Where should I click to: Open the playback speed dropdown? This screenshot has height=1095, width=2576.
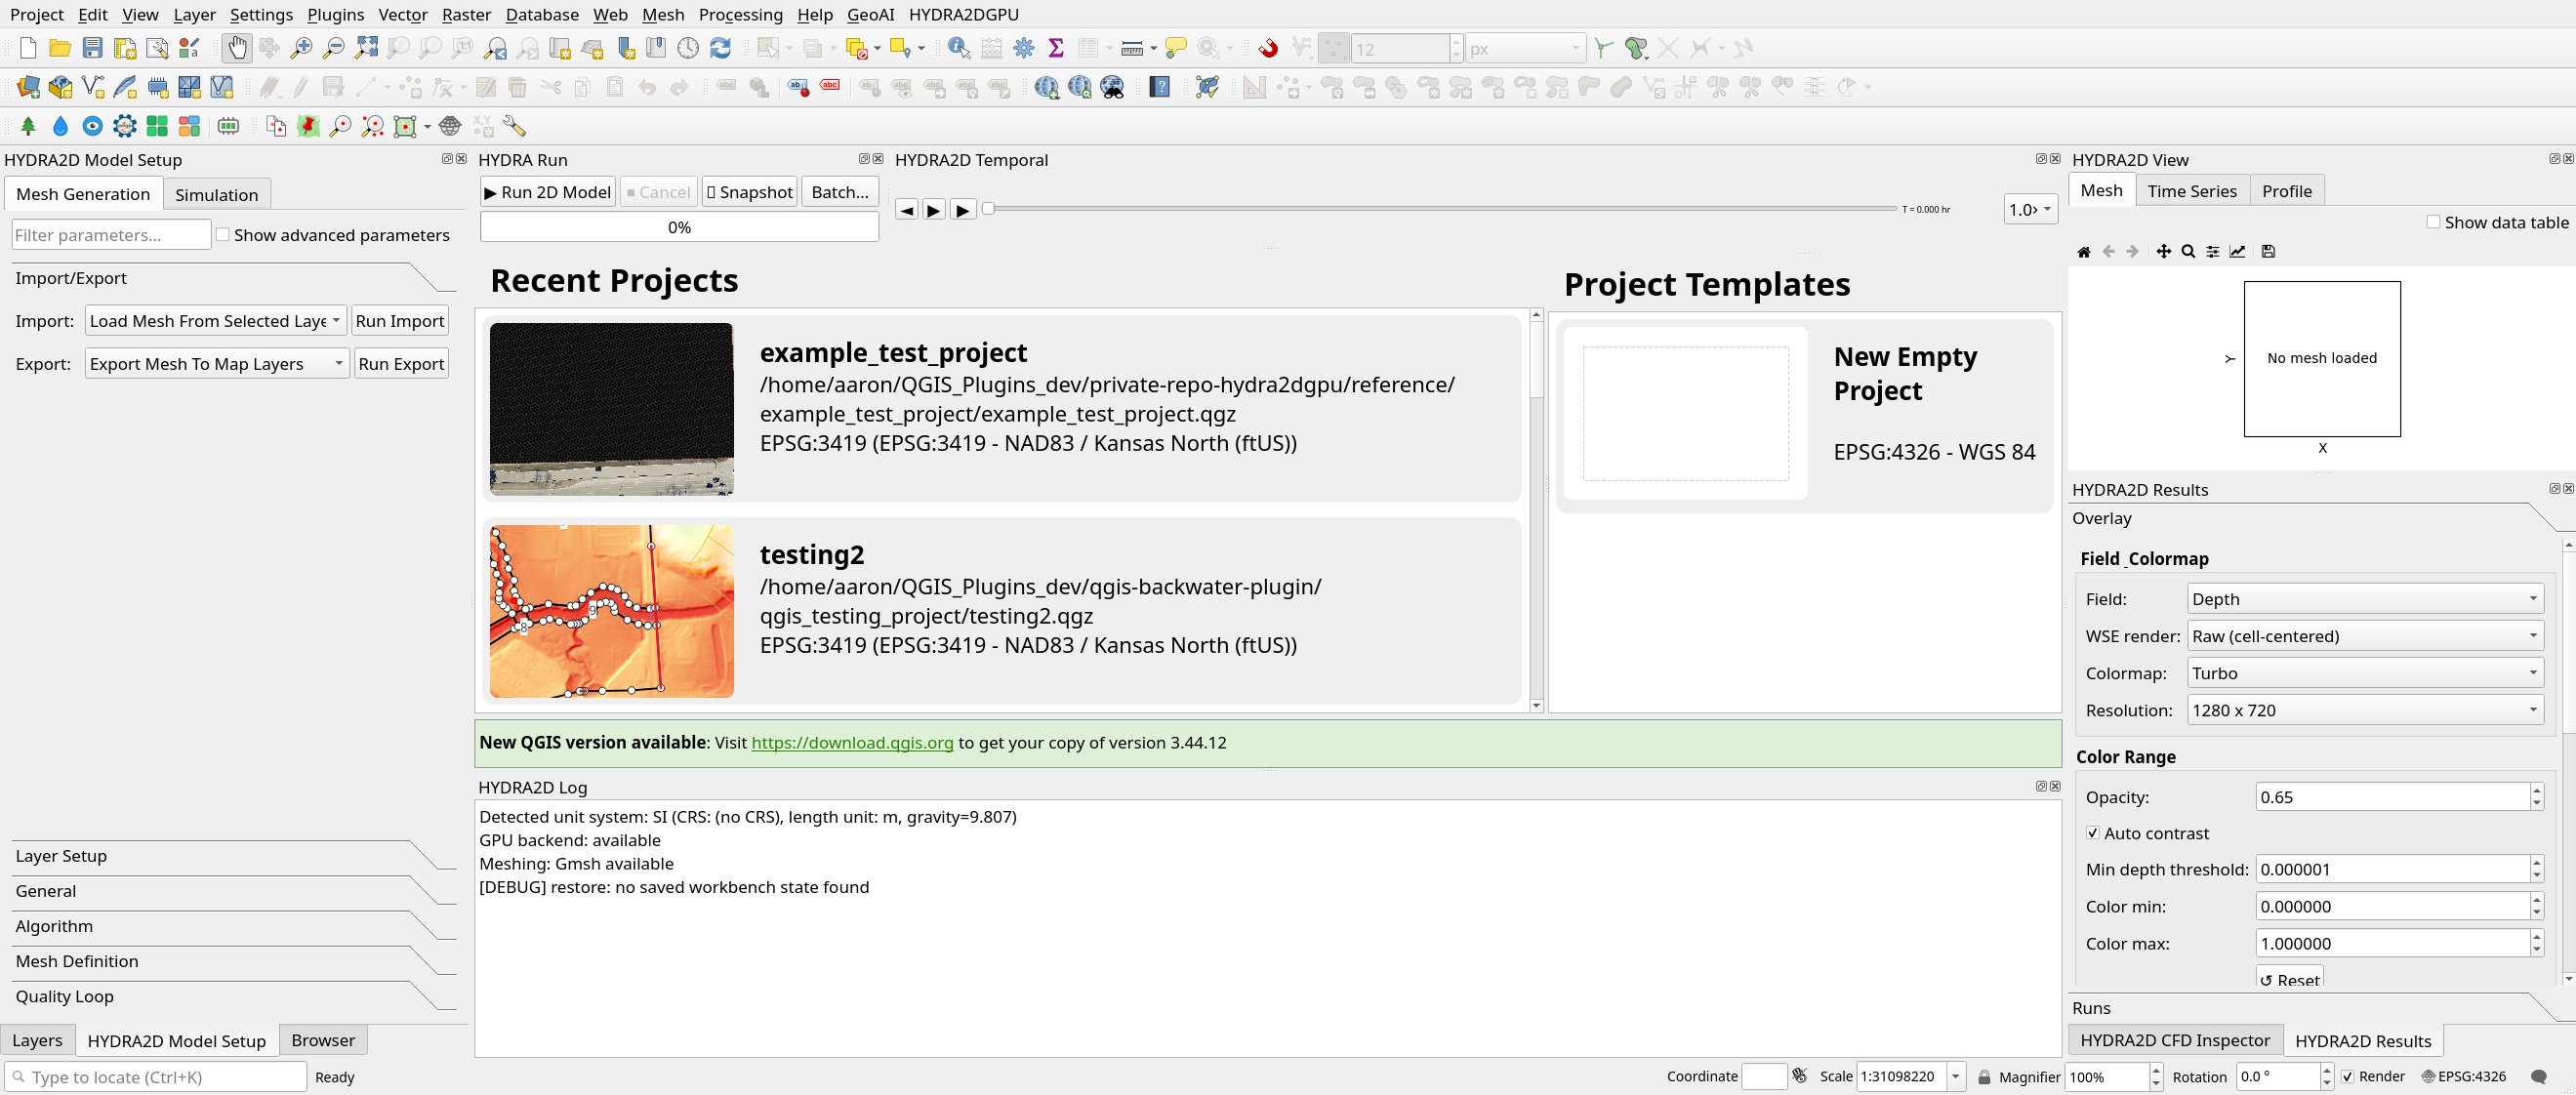(x=2030, y=209)
